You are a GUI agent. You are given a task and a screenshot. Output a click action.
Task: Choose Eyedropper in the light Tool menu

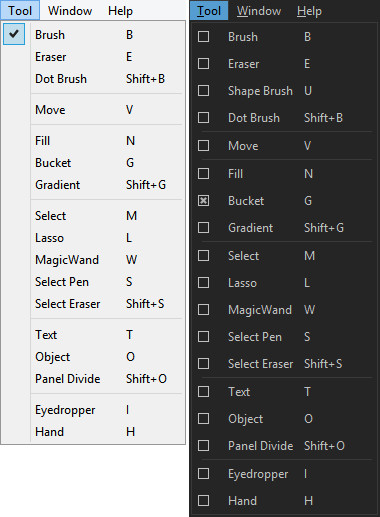point(107,410)
